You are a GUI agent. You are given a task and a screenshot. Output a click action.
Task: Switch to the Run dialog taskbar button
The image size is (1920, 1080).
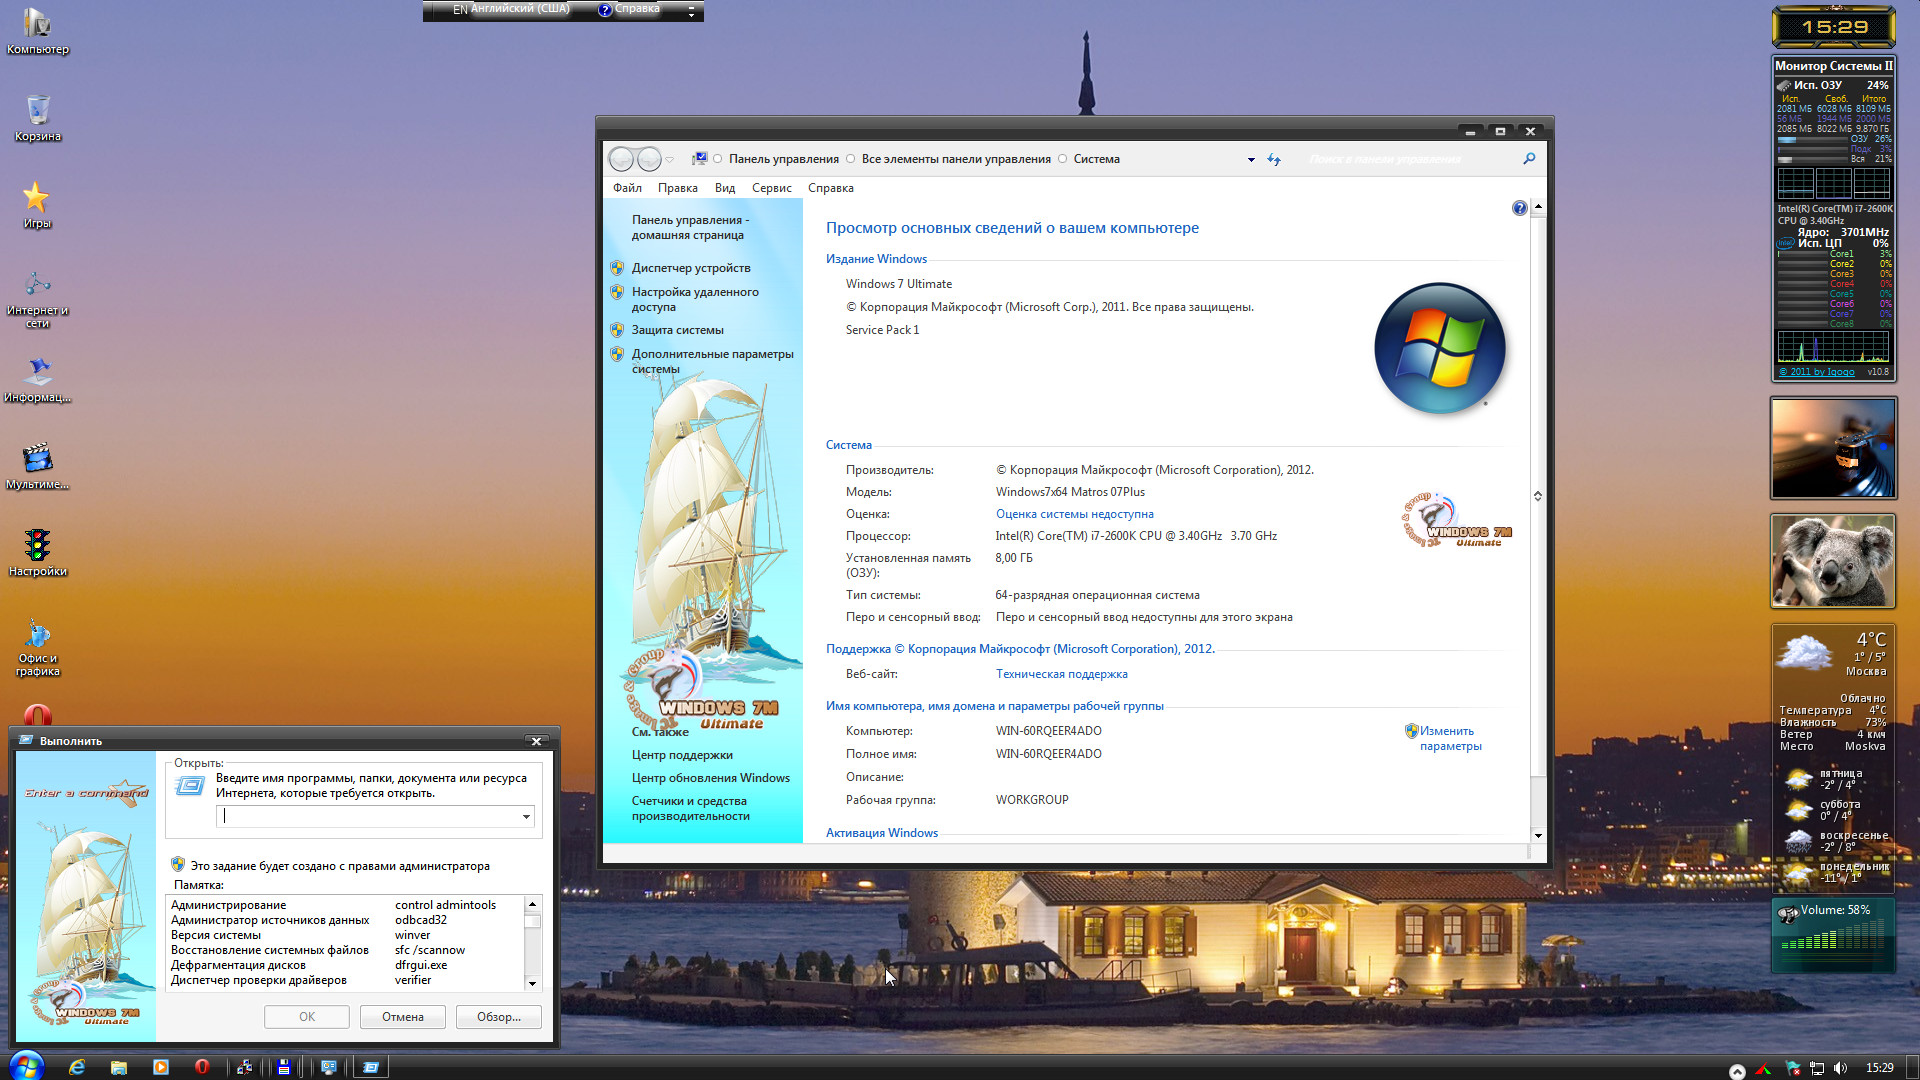[x=370, y=1067]
